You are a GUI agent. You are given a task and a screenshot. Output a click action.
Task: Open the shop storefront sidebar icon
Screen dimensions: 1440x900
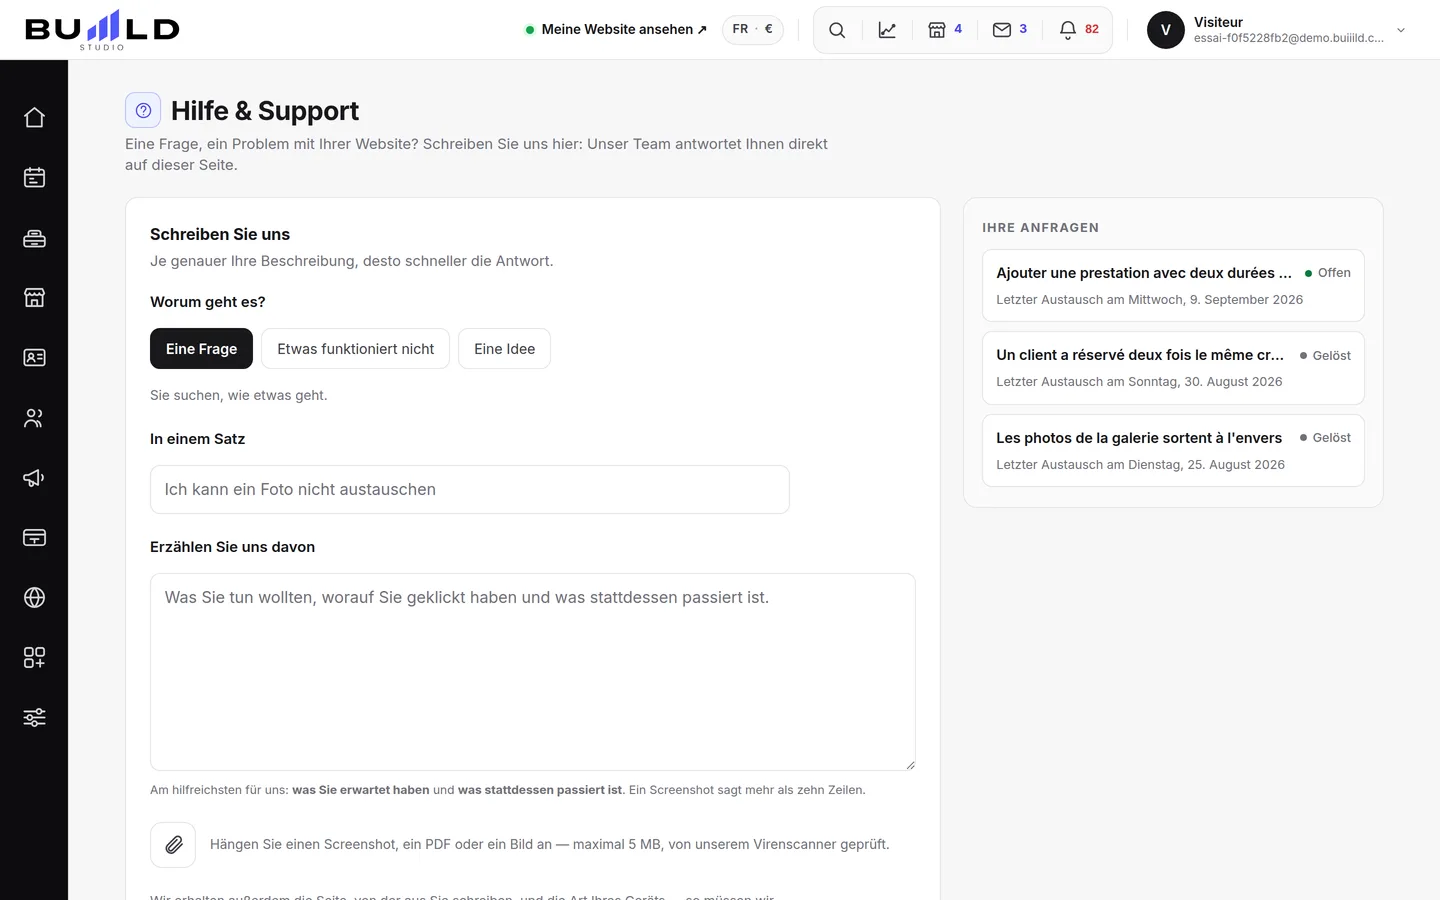point(34,298)
